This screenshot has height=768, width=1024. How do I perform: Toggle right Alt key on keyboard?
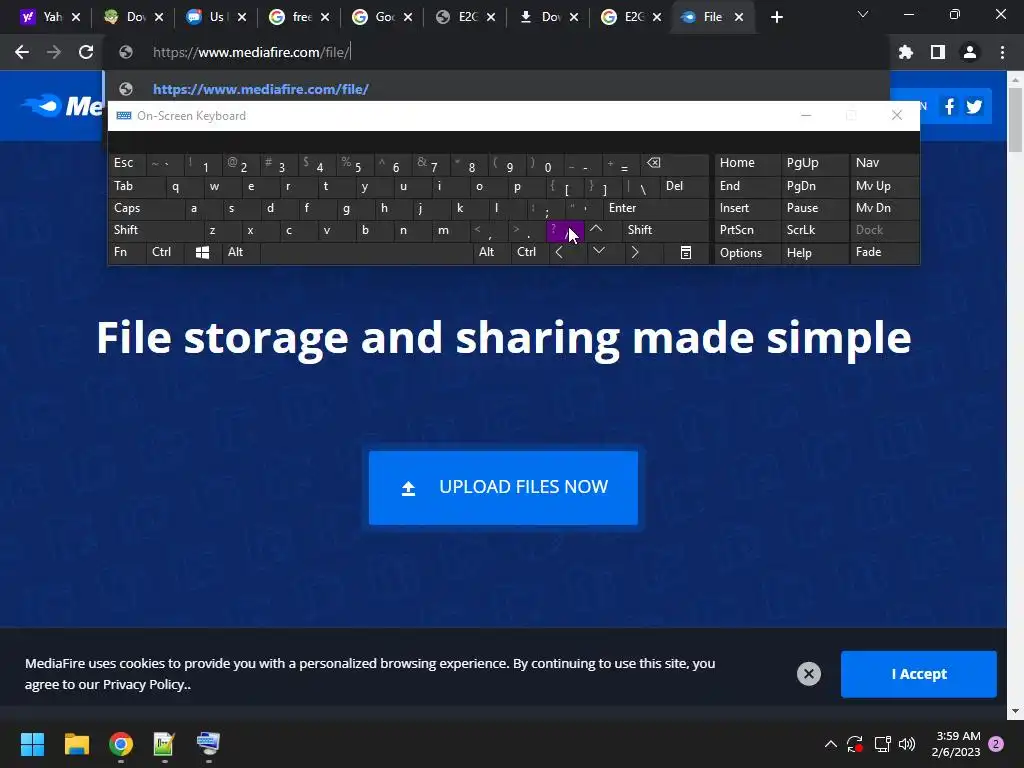[x=492, y=253]
